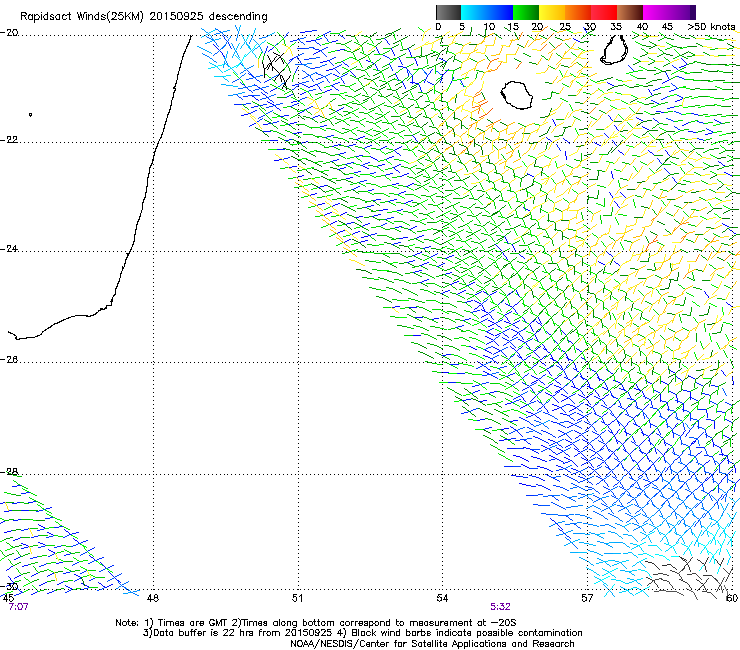Screen dimensions: 740x650
Task: Select the '-24' latitude axis label
Action: click(x=9, y=249)
